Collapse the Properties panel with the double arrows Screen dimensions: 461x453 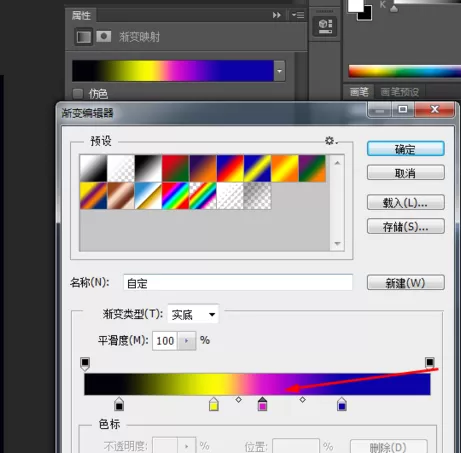(276, 15)
